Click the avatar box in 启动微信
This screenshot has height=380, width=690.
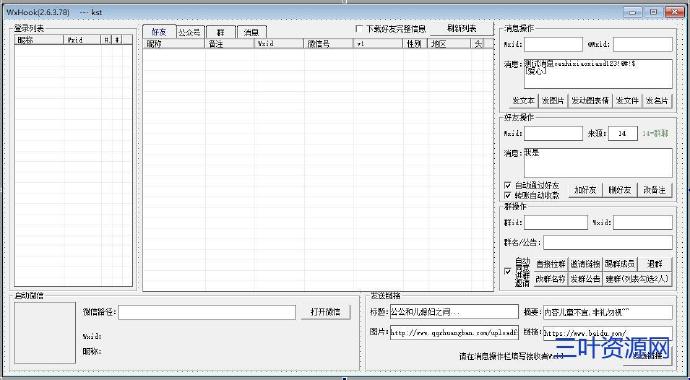[45, 333]
